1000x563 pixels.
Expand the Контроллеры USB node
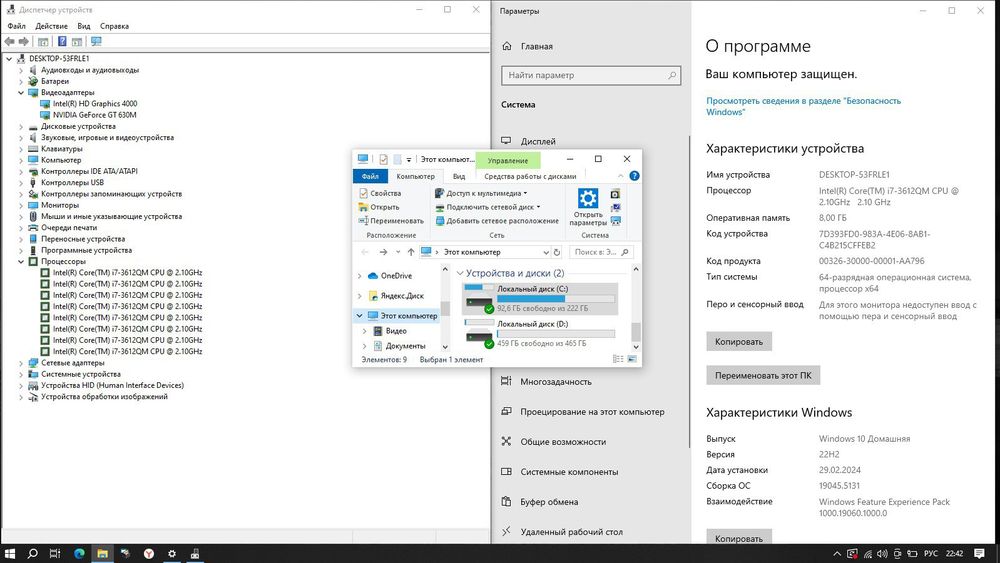pyautogui.click(x=21, y=182)
